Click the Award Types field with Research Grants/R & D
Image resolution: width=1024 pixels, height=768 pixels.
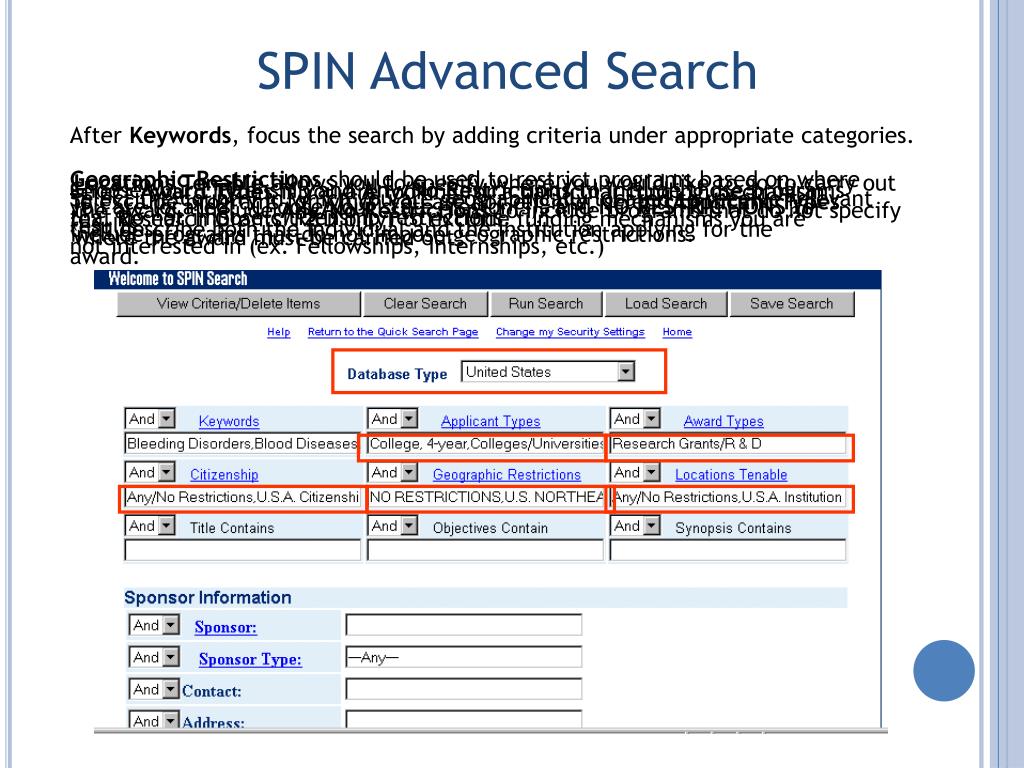click(x=728, y=445)
